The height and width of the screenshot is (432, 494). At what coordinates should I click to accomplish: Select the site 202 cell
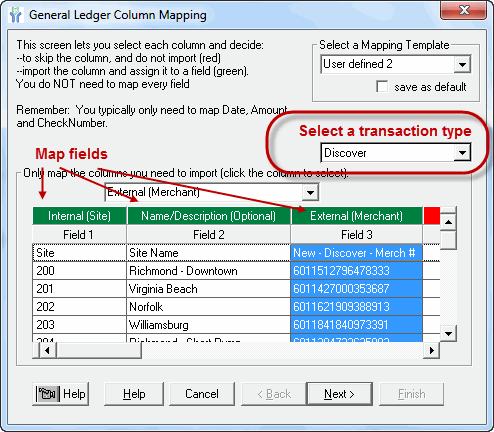[x=79, y=307]
